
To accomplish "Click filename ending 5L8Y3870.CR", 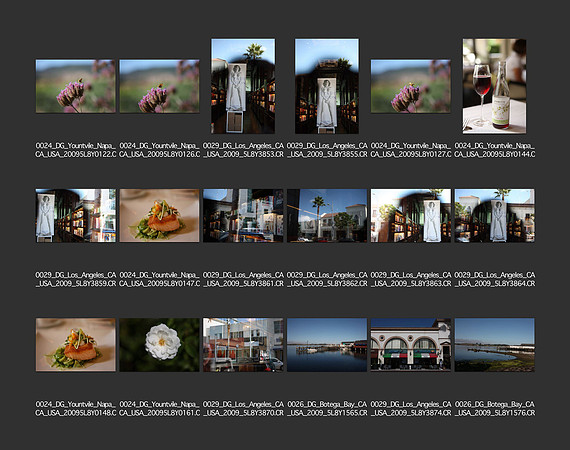I will pyautogui.click(x=243, y=409).
